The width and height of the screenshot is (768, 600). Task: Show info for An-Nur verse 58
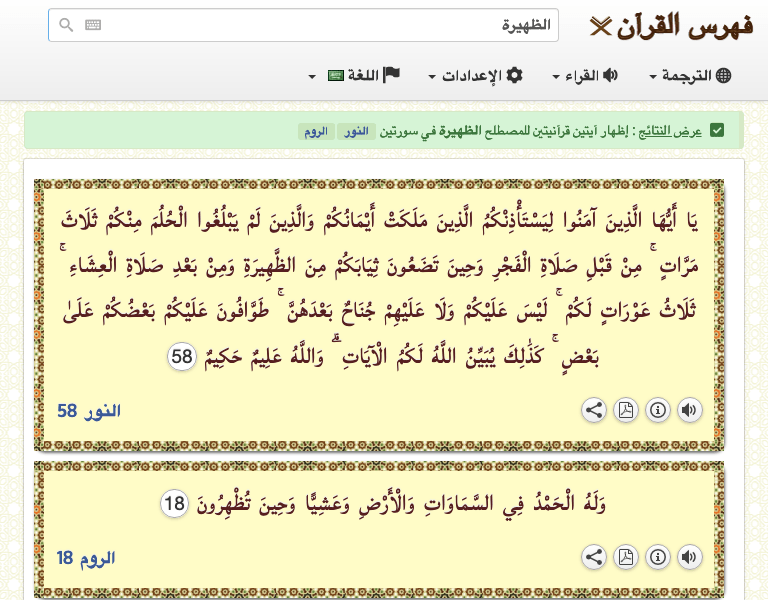(657, 410)
